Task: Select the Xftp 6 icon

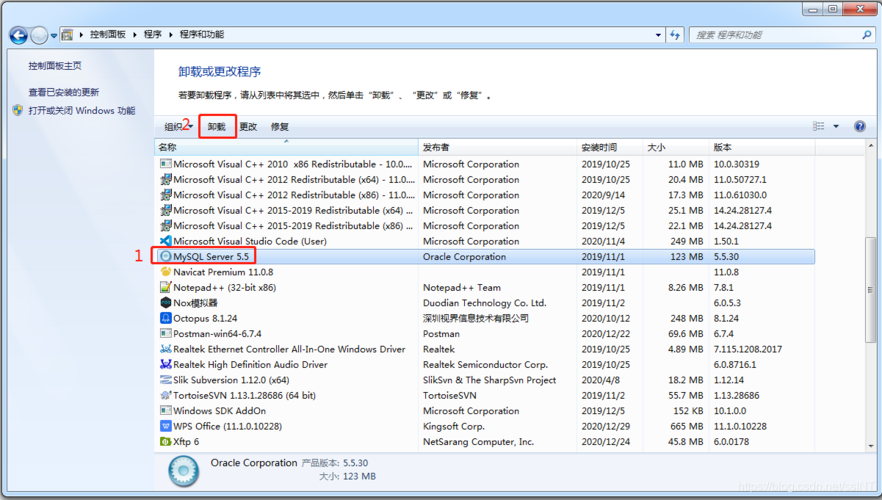Action: tap(165, 442)
